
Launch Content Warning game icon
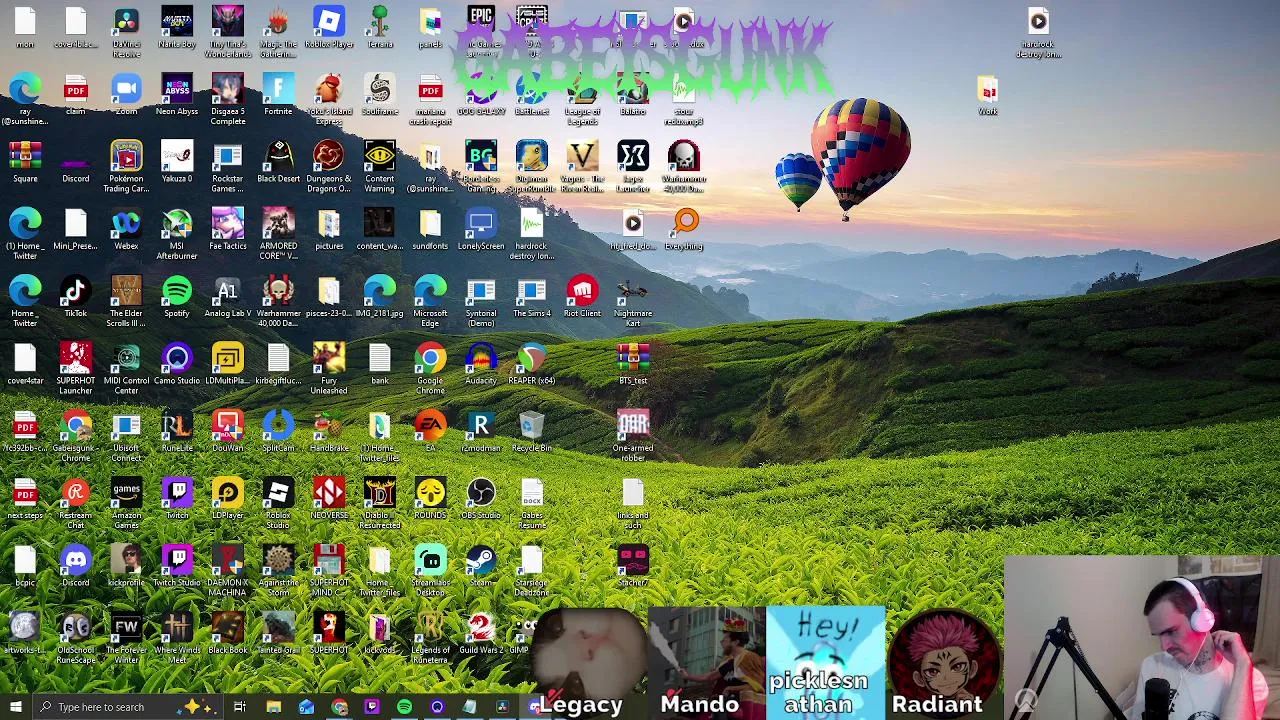point(380,167)
